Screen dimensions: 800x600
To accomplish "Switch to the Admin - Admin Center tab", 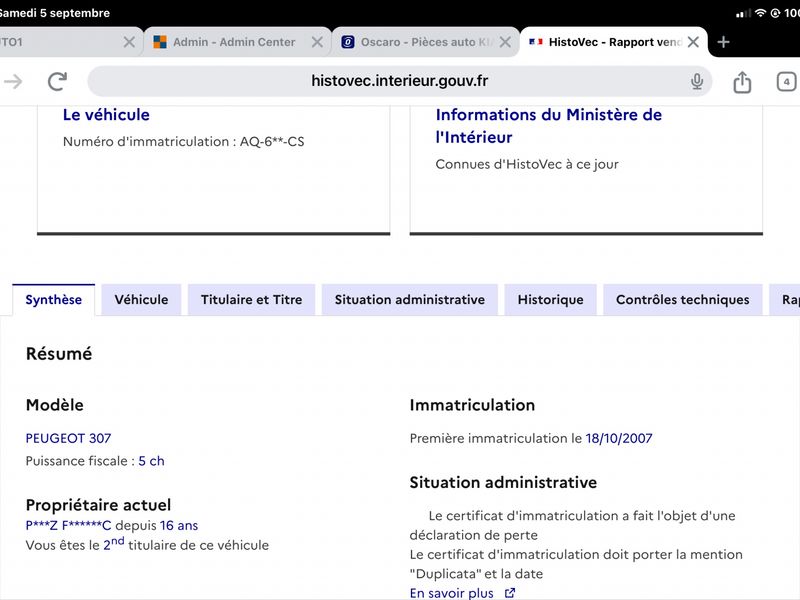I will click(234, 42).
